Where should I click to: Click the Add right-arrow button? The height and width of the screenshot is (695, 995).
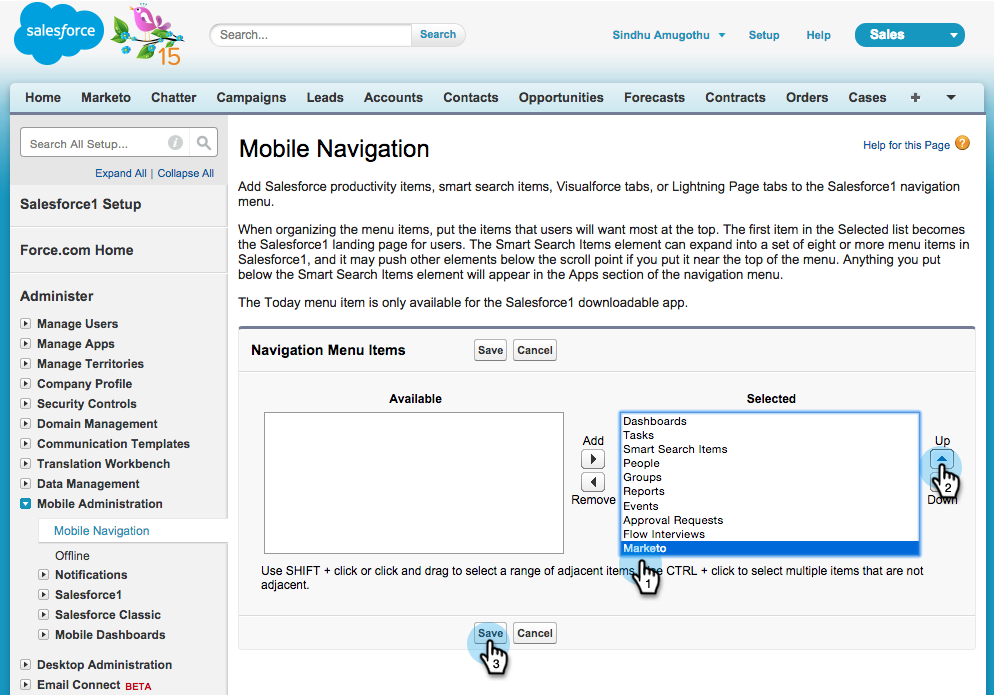pyautogui.click(x=593, y=459)
